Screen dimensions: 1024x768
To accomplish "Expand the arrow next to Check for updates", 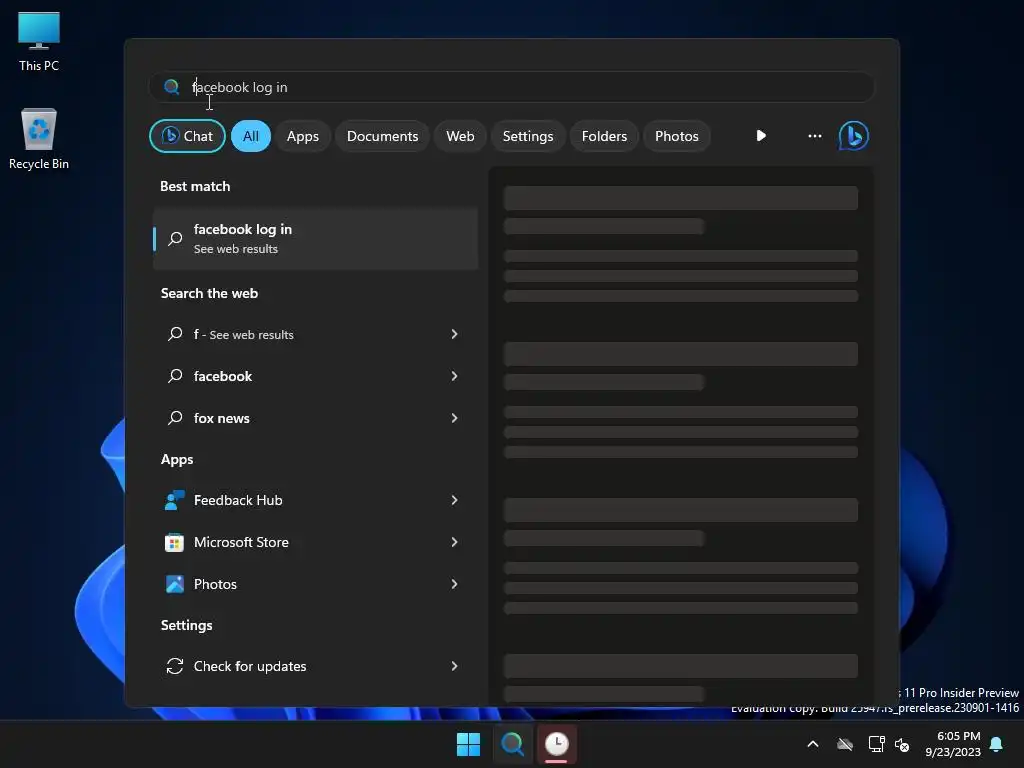I will pyautogui.click(x=455, y=666).
